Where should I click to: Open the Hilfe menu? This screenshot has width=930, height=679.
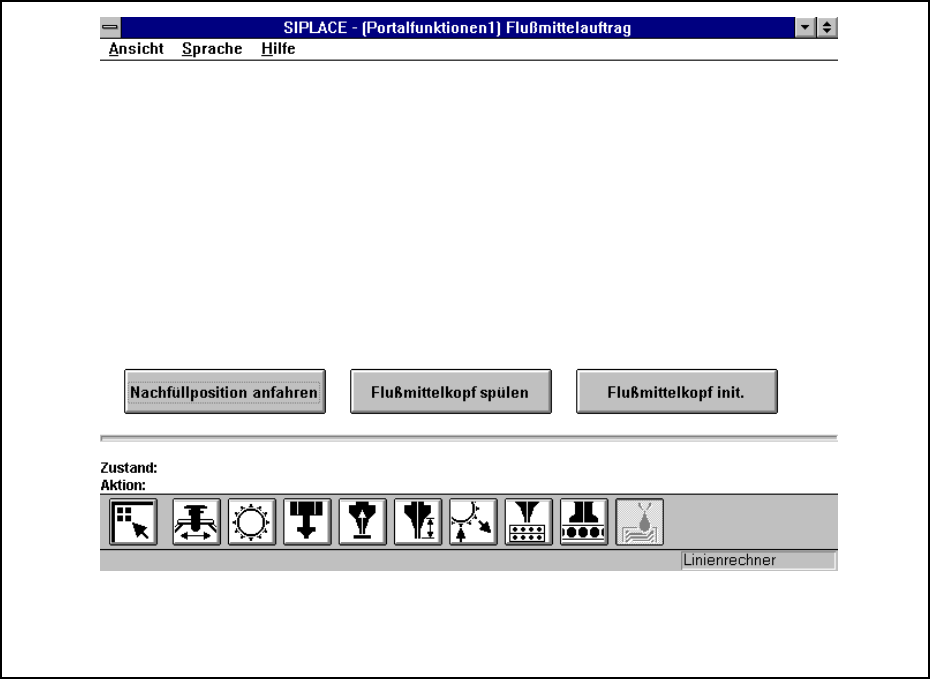278,49
